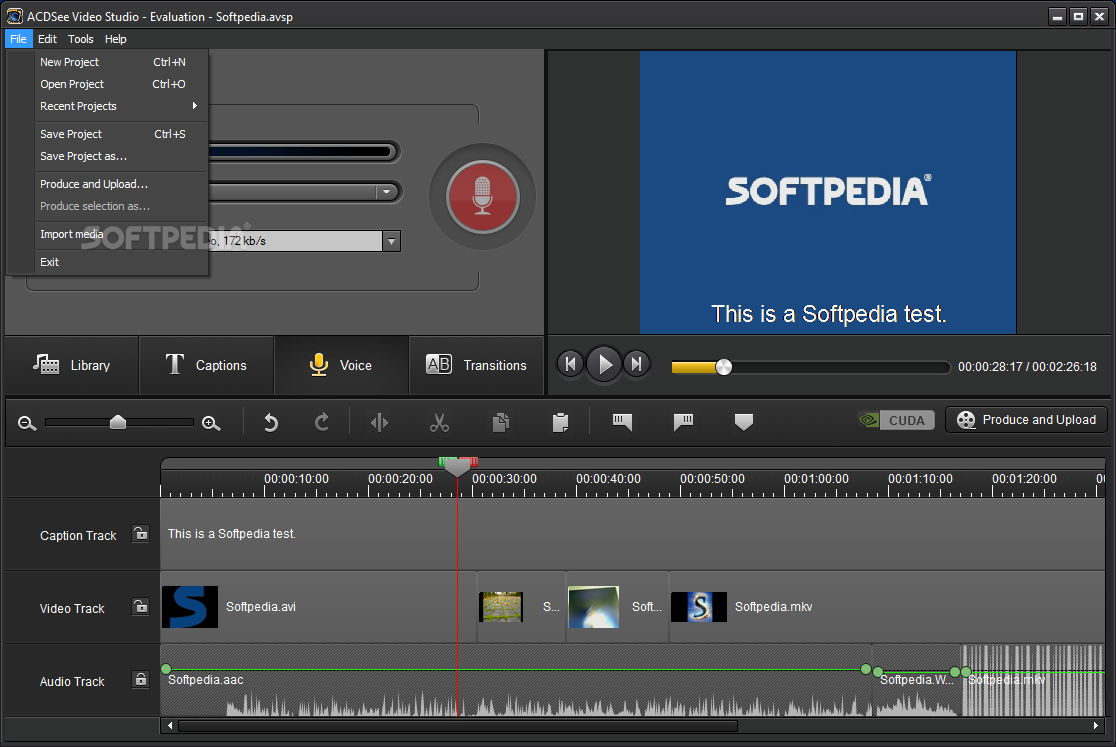
Task: Open the Transitions tab
Action: click(x=476, y=365)
